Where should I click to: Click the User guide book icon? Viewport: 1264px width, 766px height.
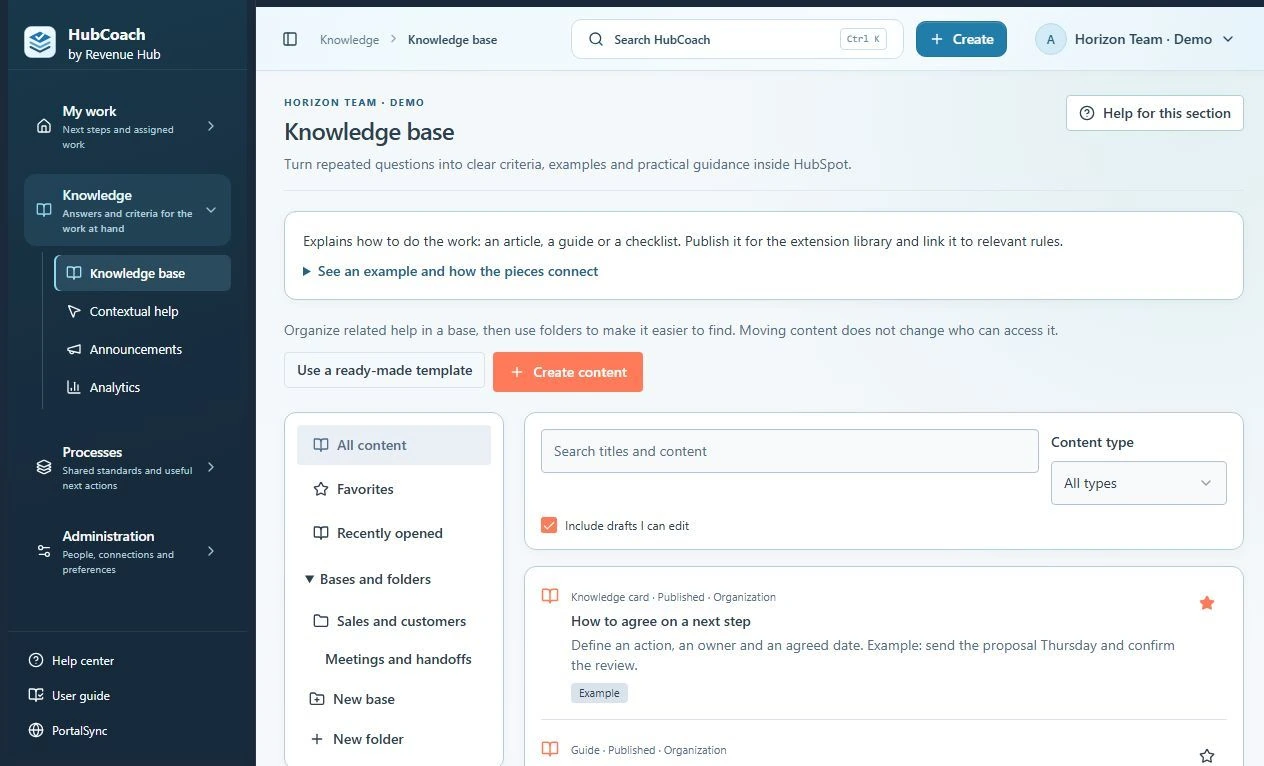point(36,695)
